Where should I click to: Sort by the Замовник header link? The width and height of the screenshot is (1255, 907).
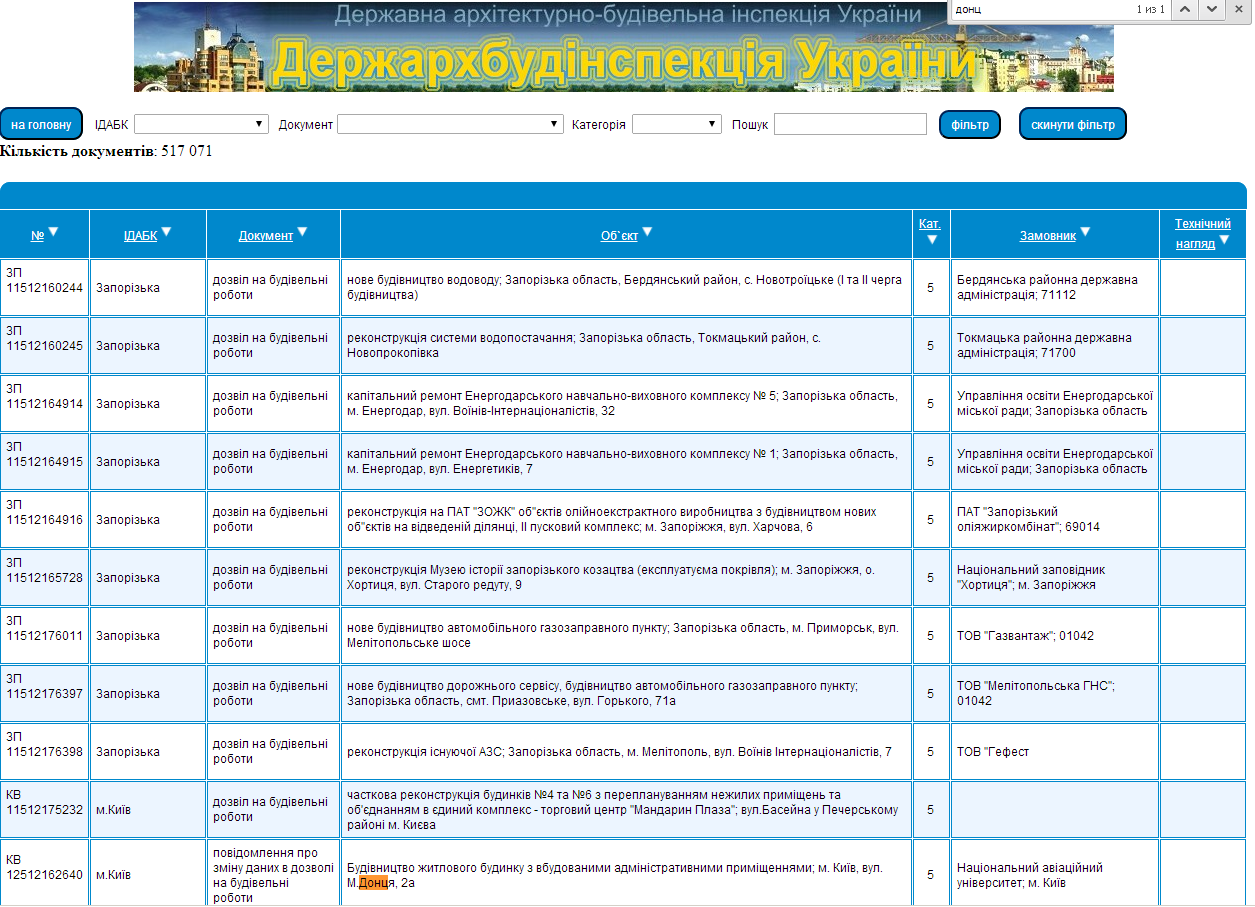(1048, 236)
